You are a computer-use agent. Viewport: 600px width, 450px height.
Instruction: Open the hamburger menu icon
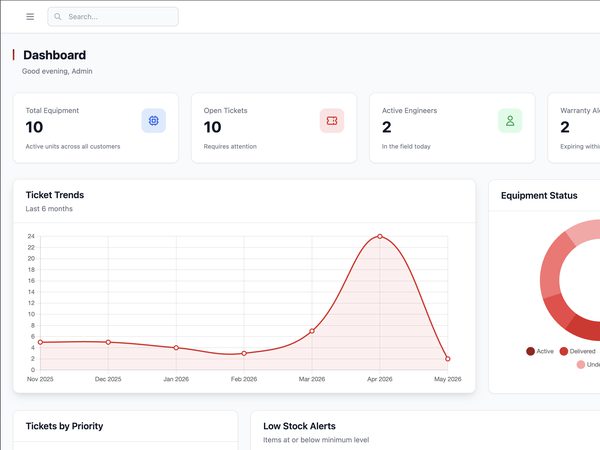point(30,16)
